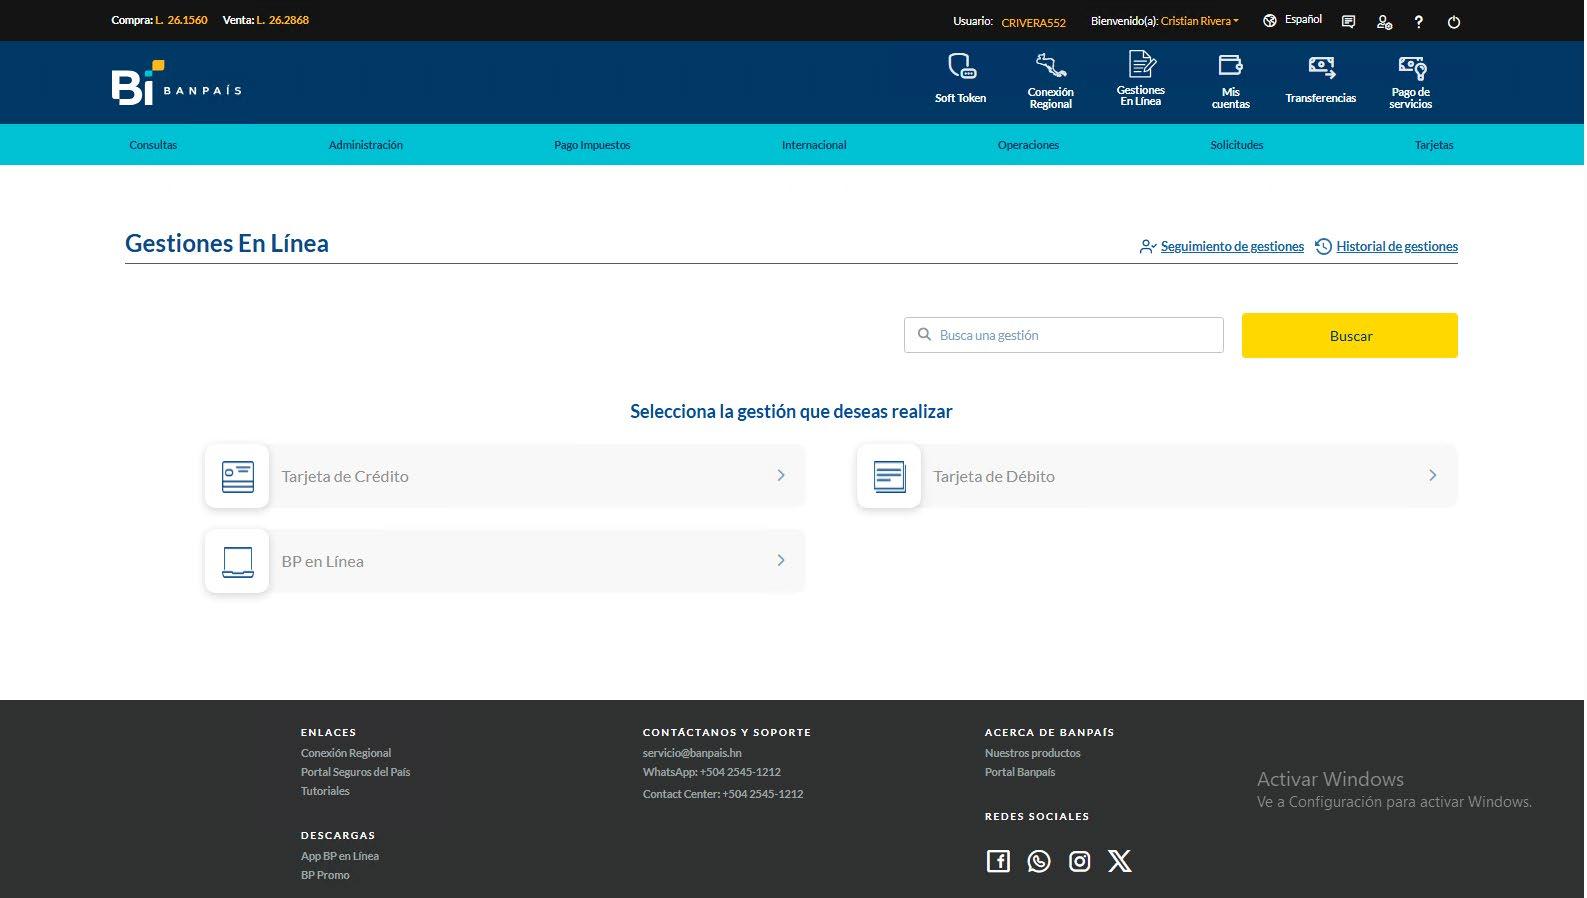
Task: Select the BP en Línea option
Action: [505, 561]
